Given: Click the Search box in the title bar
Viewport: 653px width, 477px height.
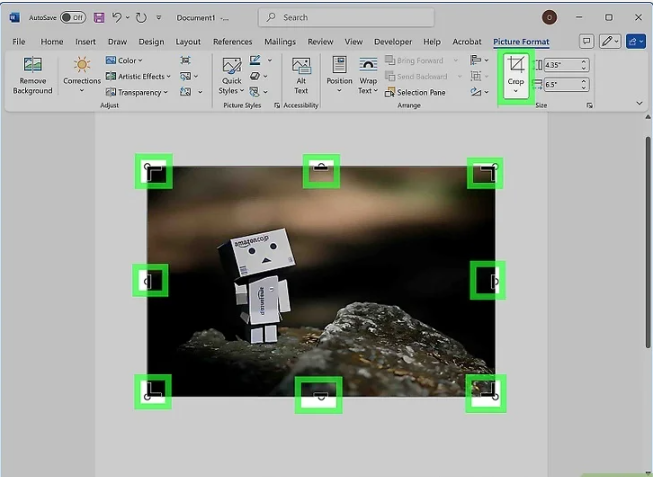Looking at the screenshot, I should pyautogui.click(x=346, y=17).
